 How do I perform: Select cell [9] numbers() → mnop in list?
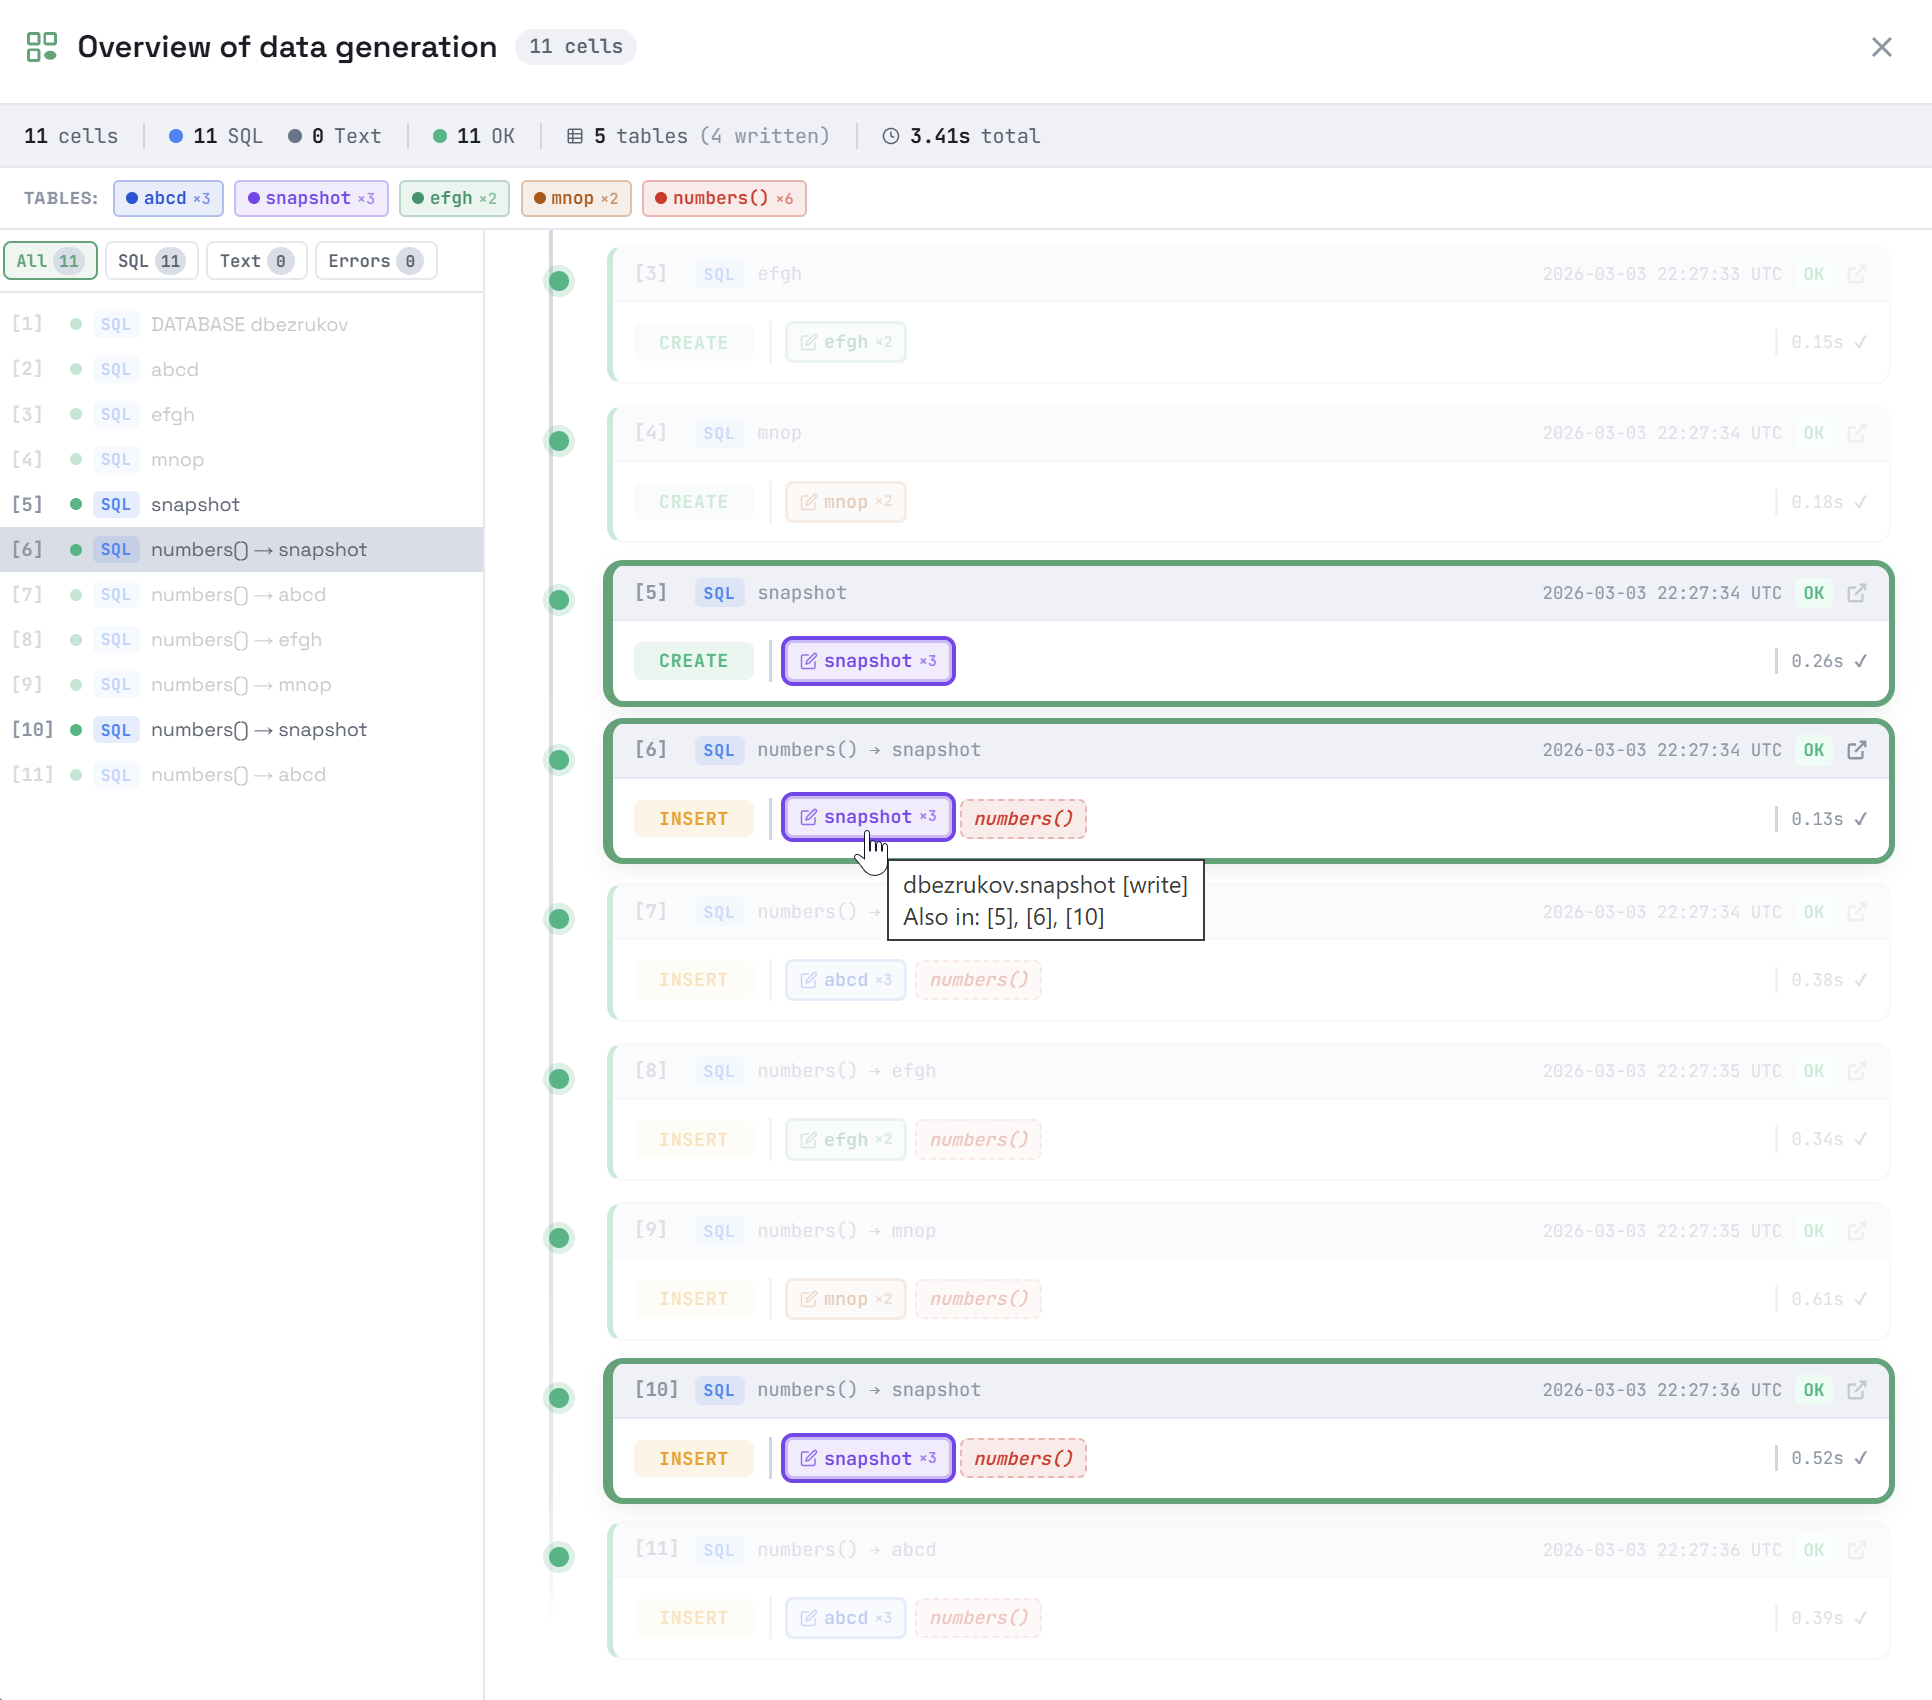[242, 684]
